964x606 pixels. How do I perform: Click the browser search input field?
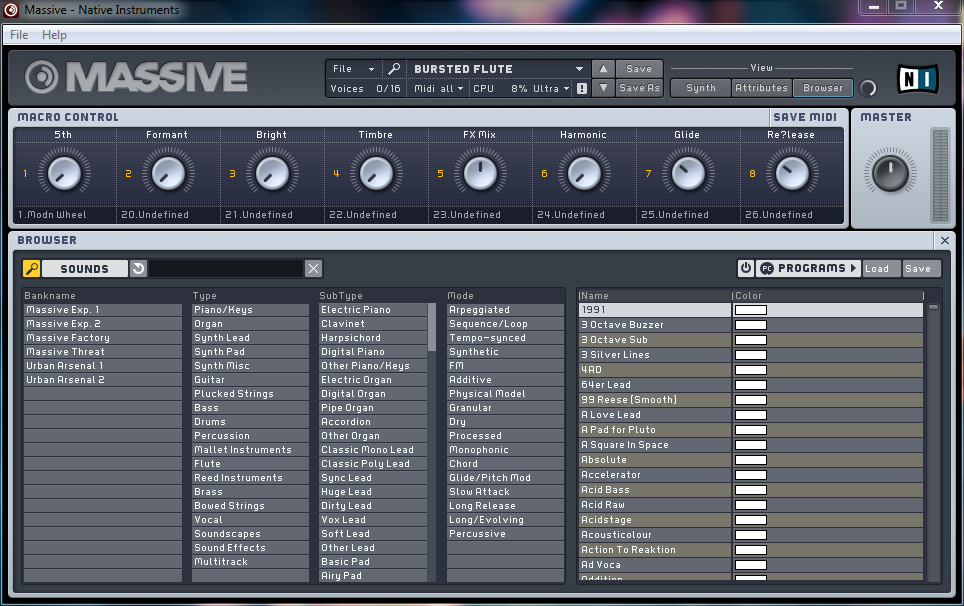tap(226, 269)
